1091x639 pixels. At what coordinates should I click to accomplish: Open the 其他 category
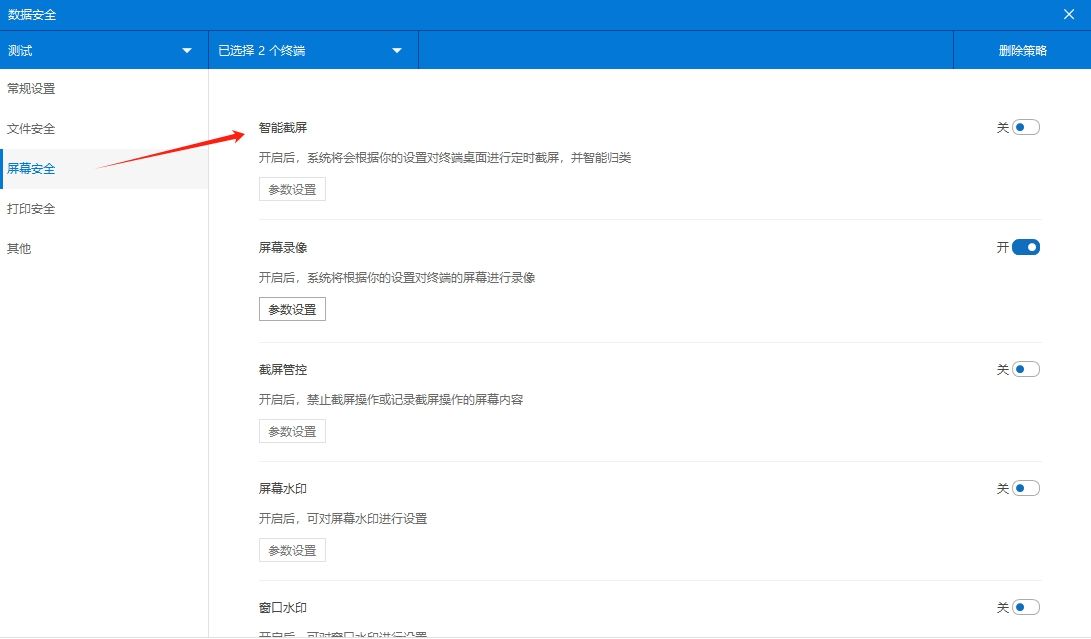104,248
